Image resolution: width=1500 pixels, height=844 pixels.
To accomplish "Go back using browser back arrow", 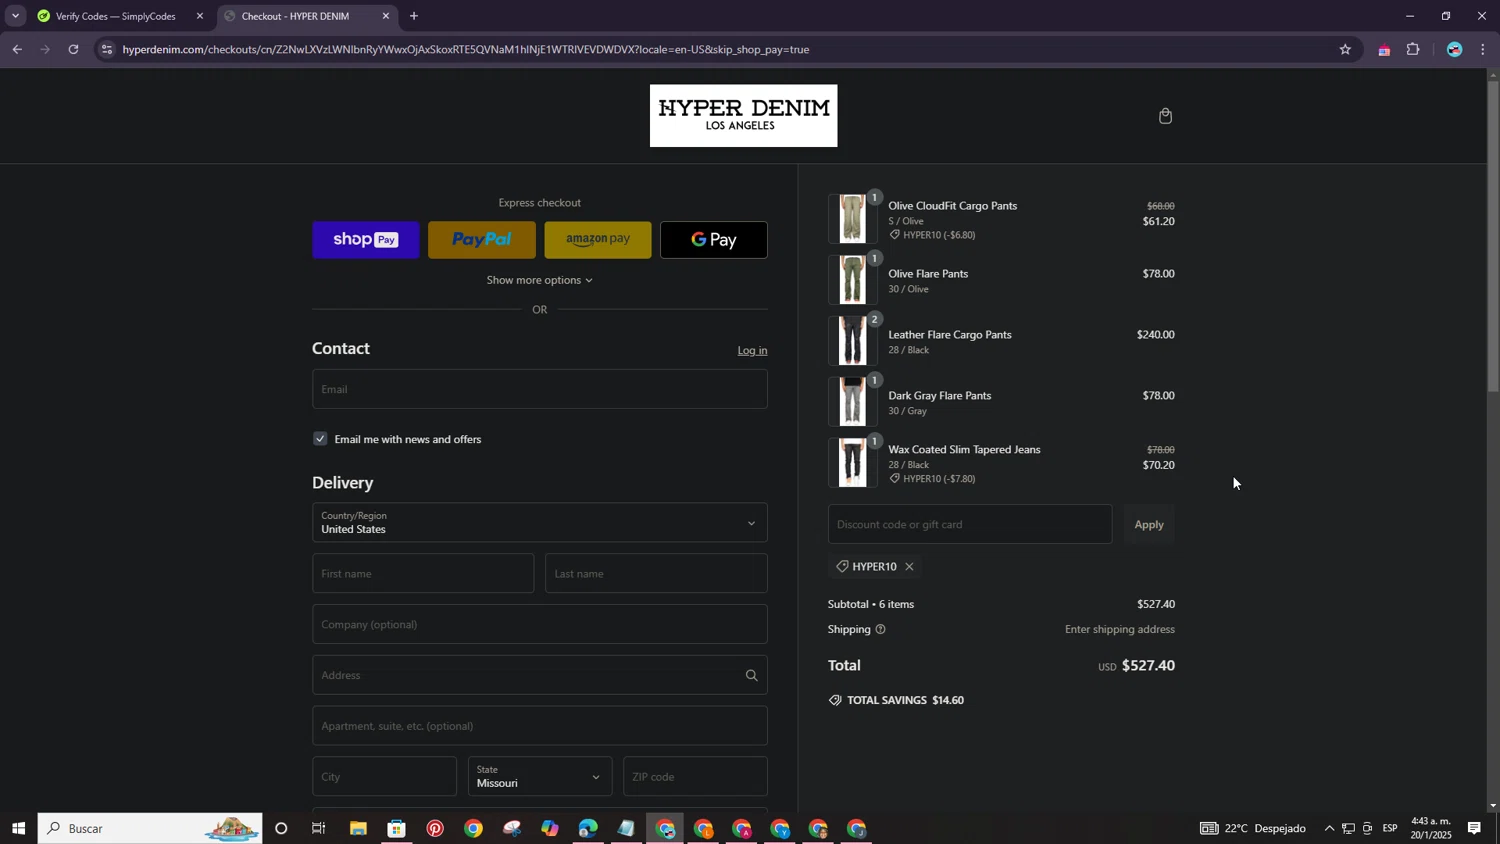I will (x=17, y=49).
